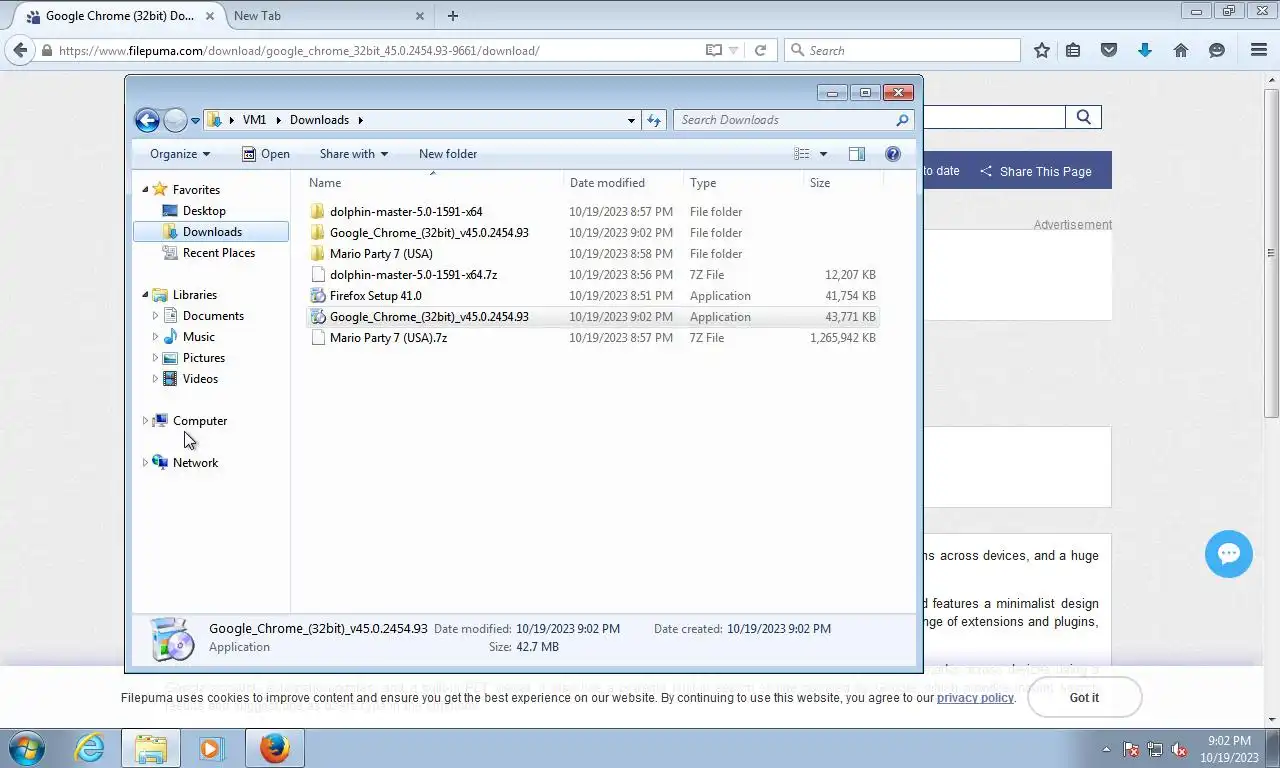Expand the Music library
This screenshot has width=1280, height=768.
click(155, 337)
